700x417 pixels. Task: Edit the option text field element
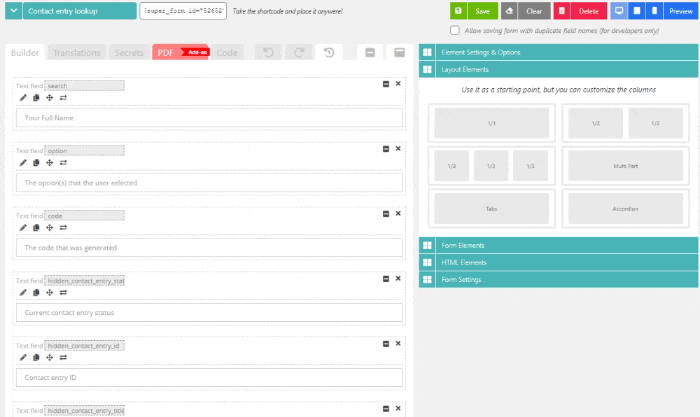(23, 163)
